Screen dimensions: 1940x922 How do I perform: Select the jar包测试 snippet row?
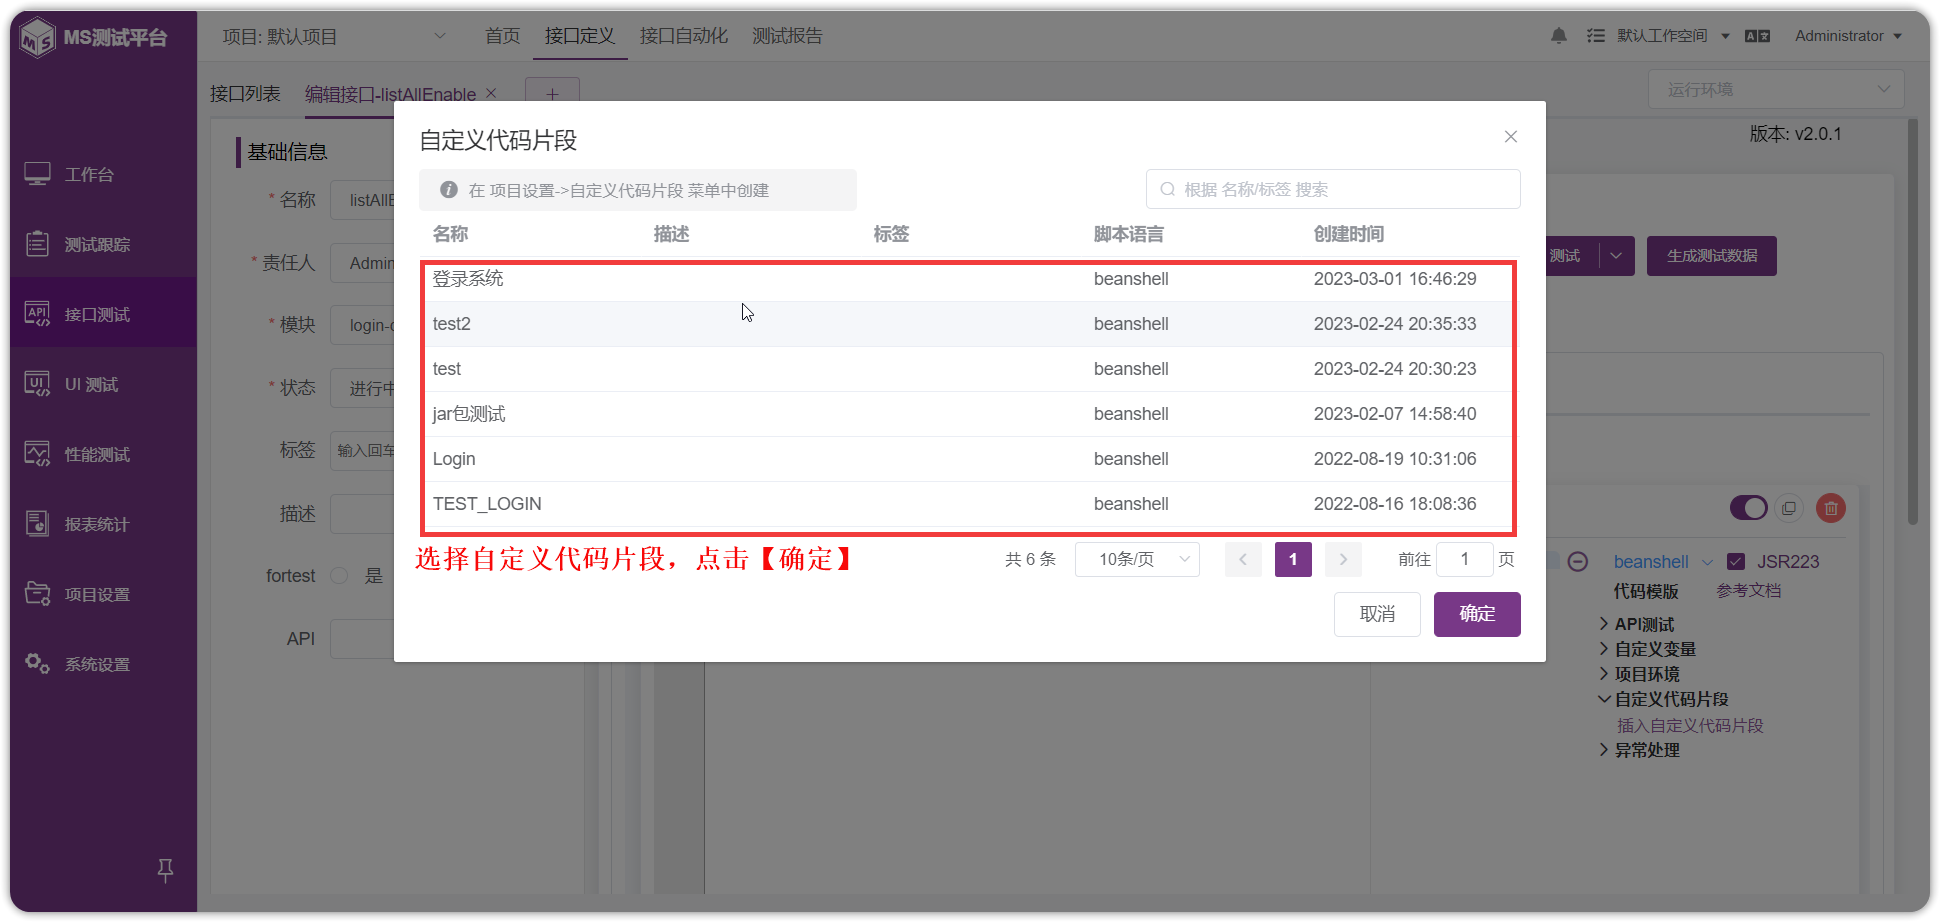coord(968,414)
